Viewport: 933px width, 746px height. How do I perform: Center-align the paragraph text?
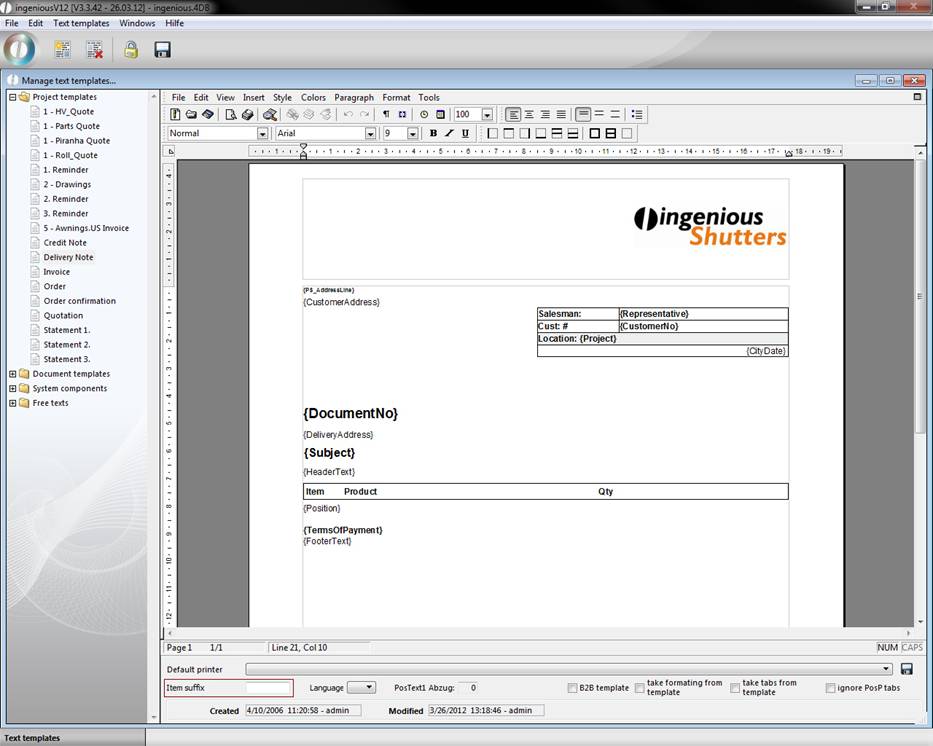pyautogui.click(x=529, y=115)
